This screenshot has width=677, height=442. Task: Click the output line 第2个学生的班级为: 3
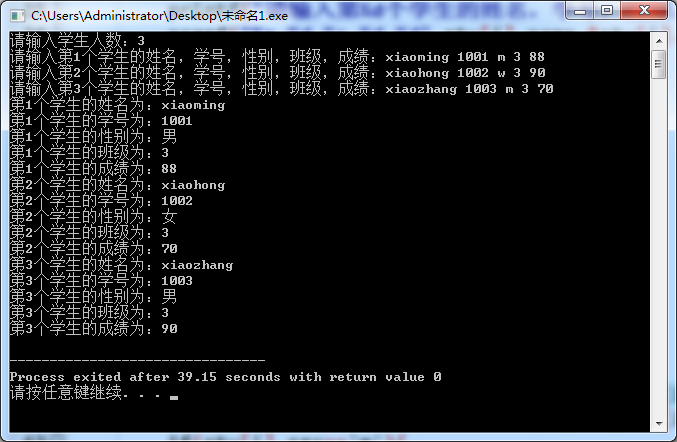(x=89, y=233)
